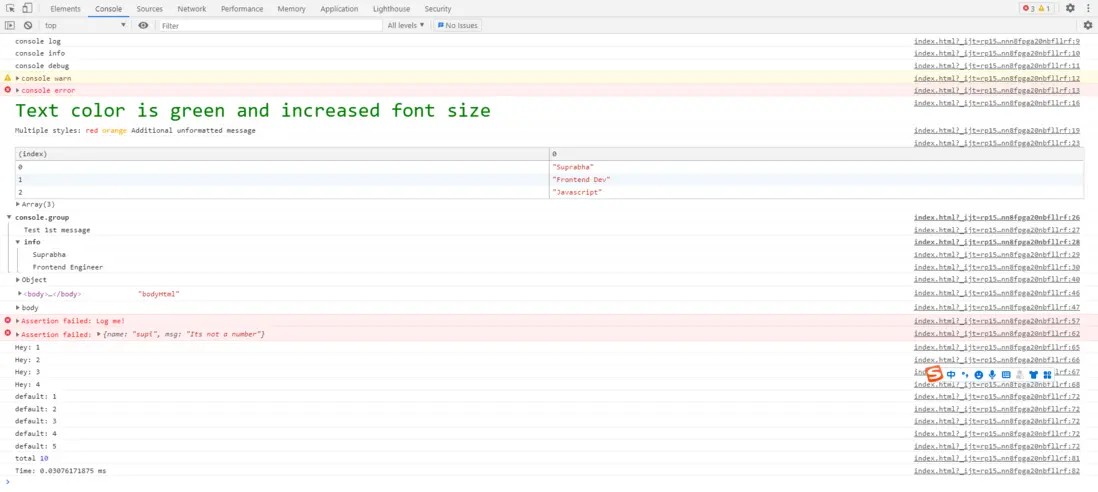Activate the inspect element picker icon

click(11, 8)
